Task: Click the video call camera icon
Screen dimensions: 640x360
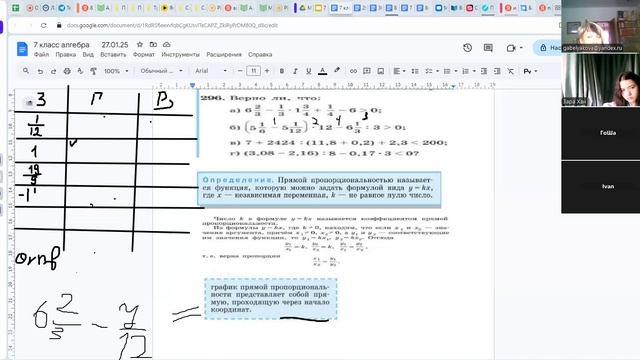Action: pyautogui.click(x=511, y=48)
